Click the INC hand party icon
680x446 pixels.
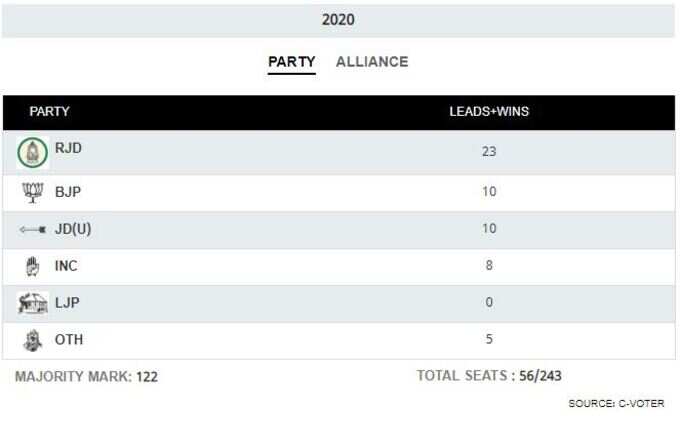pyautogui.click(x=33, y=266)
